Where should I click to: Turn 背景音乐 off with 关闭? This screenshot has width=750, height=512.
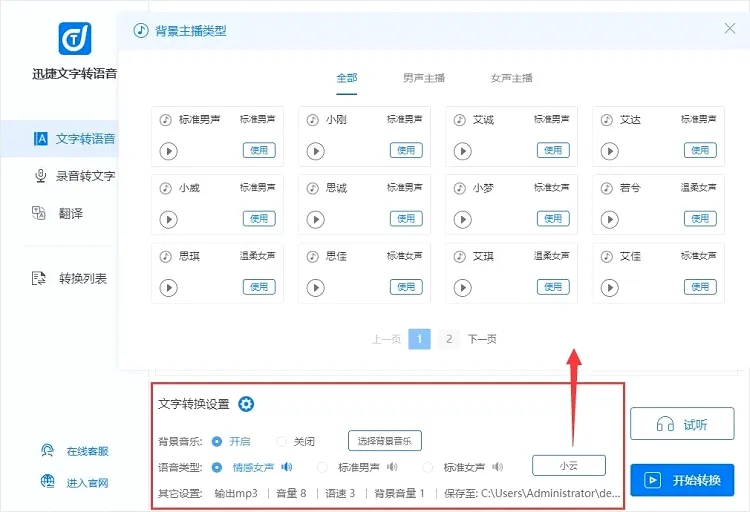[281, 441]
